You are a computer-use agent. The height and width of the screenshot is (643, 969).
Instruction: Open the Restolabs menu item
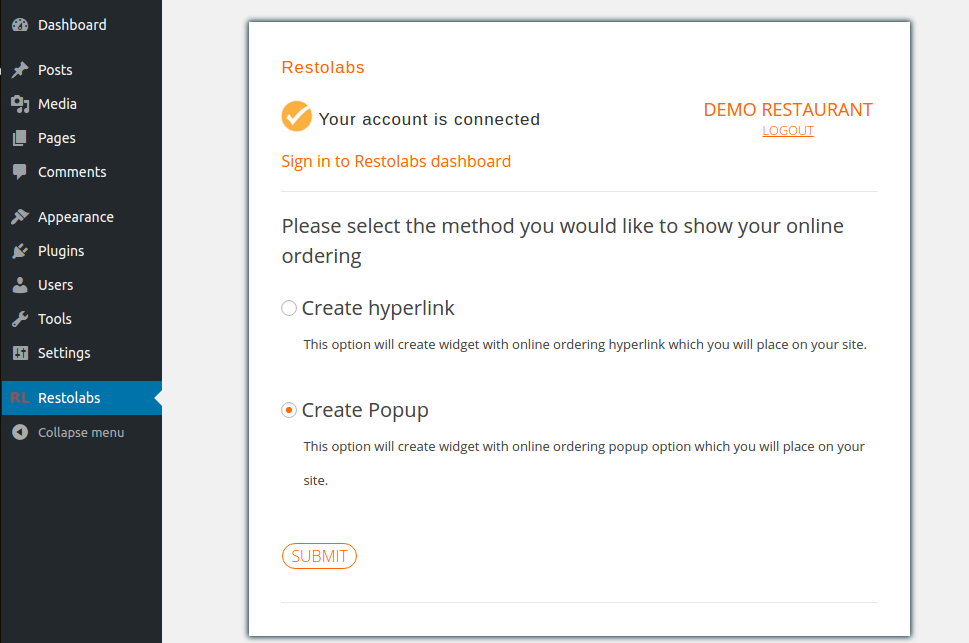point(69,398)
